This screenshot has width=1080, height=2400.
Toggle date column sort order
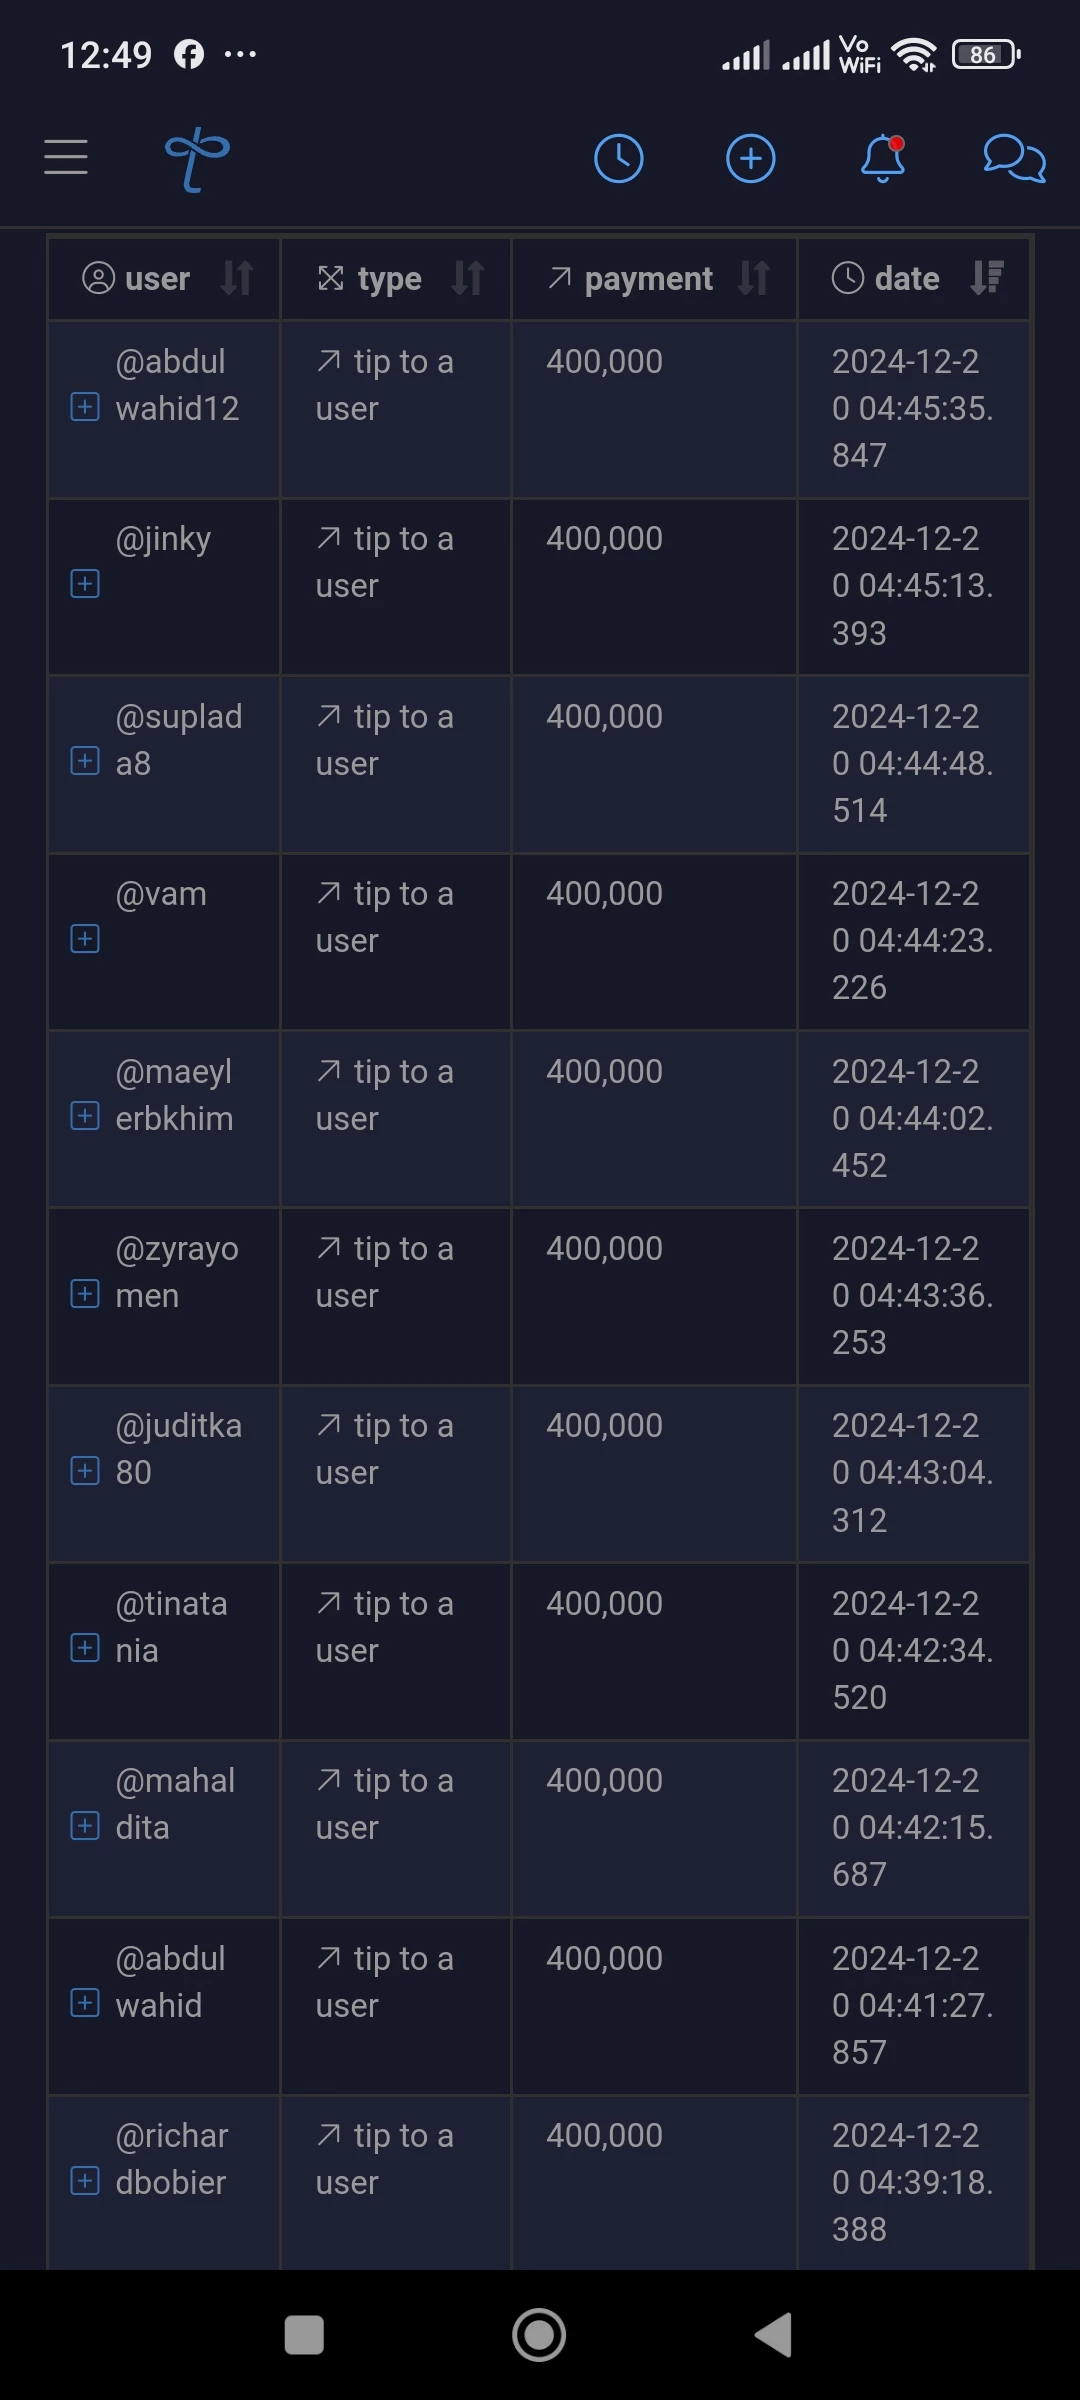click(x=987, y=278)
